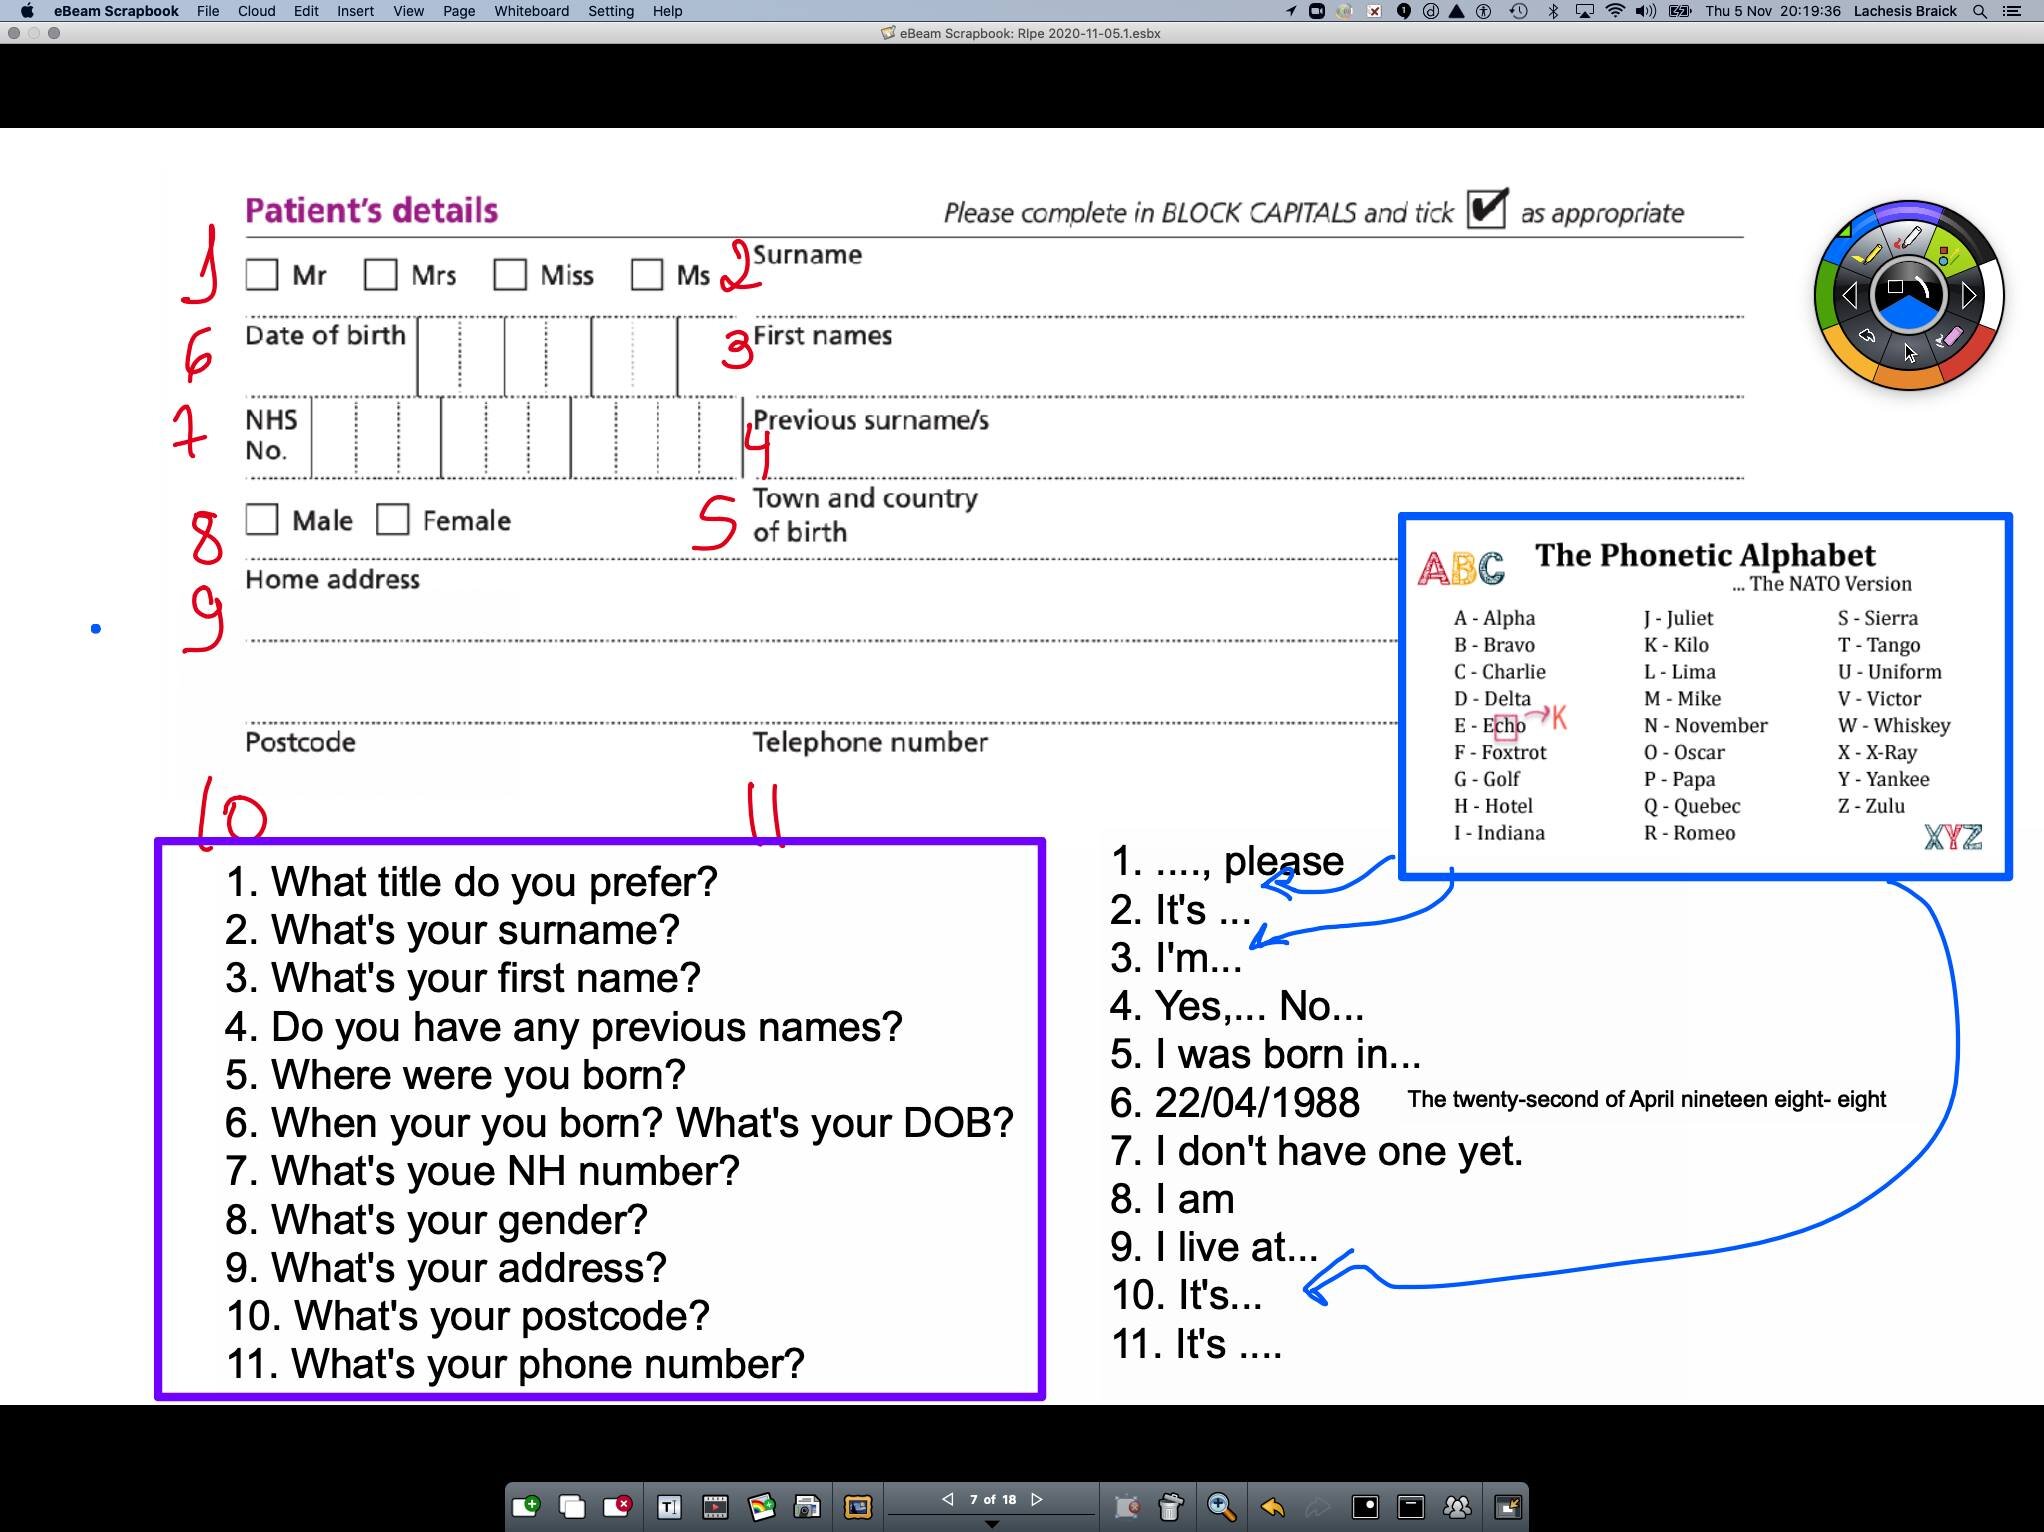The width and height of the screenshot is (2044, 1532).
Task: Tick the Mrs checkbox
Action: pos(380,274)
